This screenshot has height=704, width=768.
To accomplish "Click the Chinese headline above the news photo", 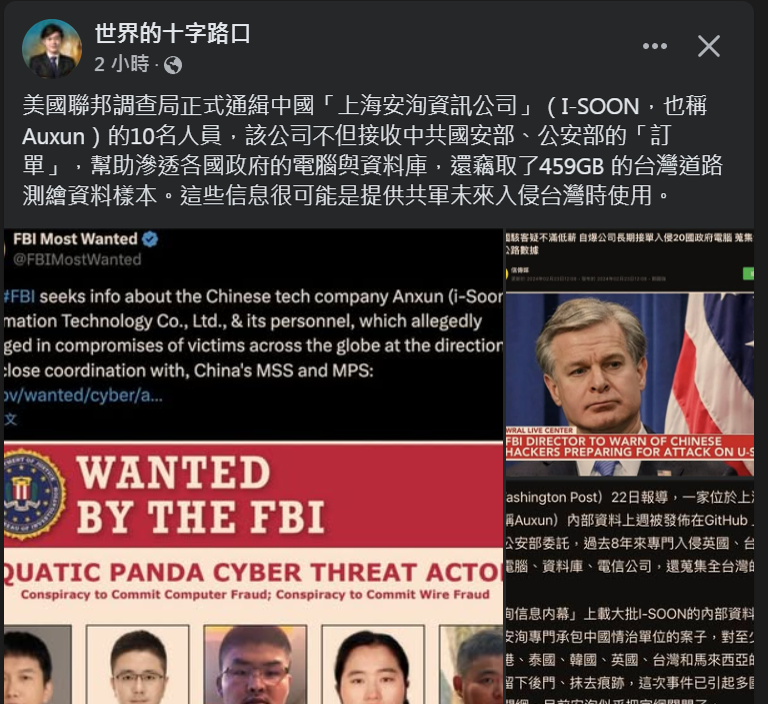I will click(629, 244).
